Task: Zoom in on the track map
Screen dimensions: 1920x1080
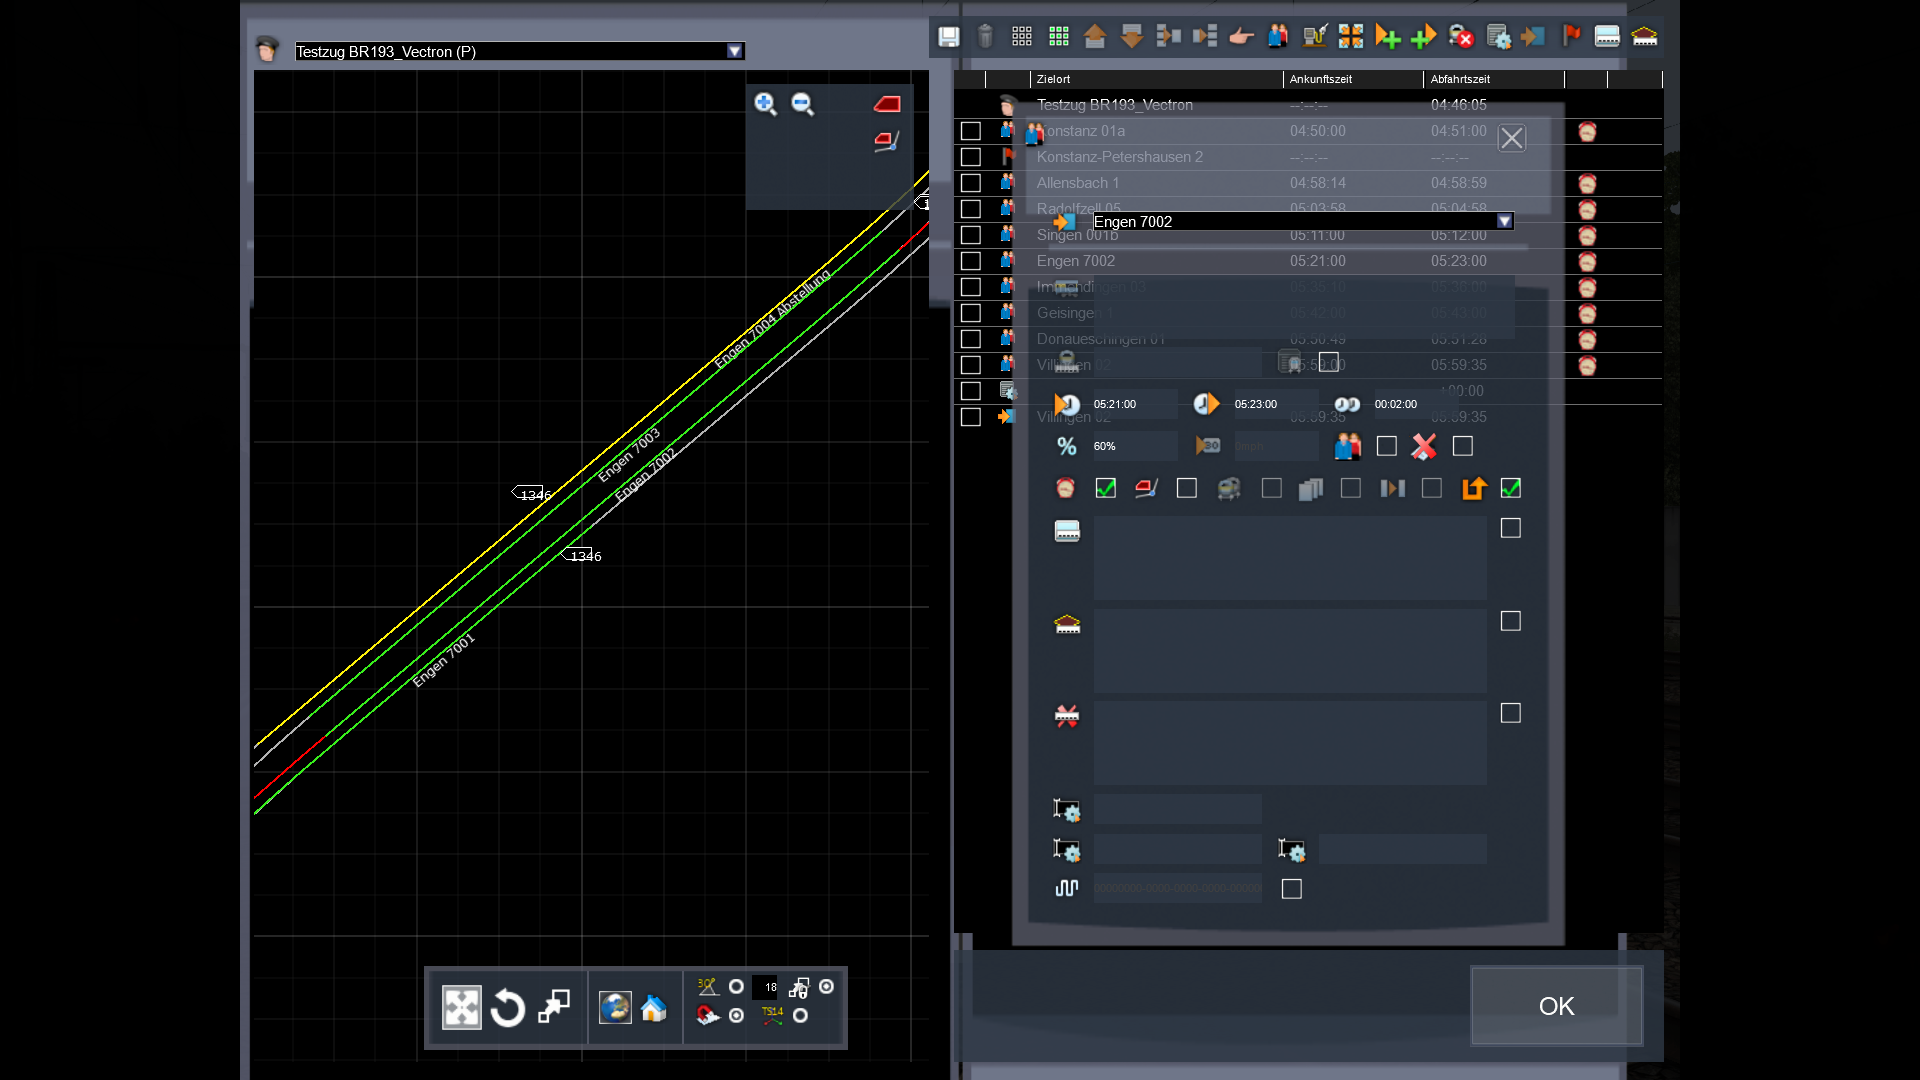Action: [765, 104]
